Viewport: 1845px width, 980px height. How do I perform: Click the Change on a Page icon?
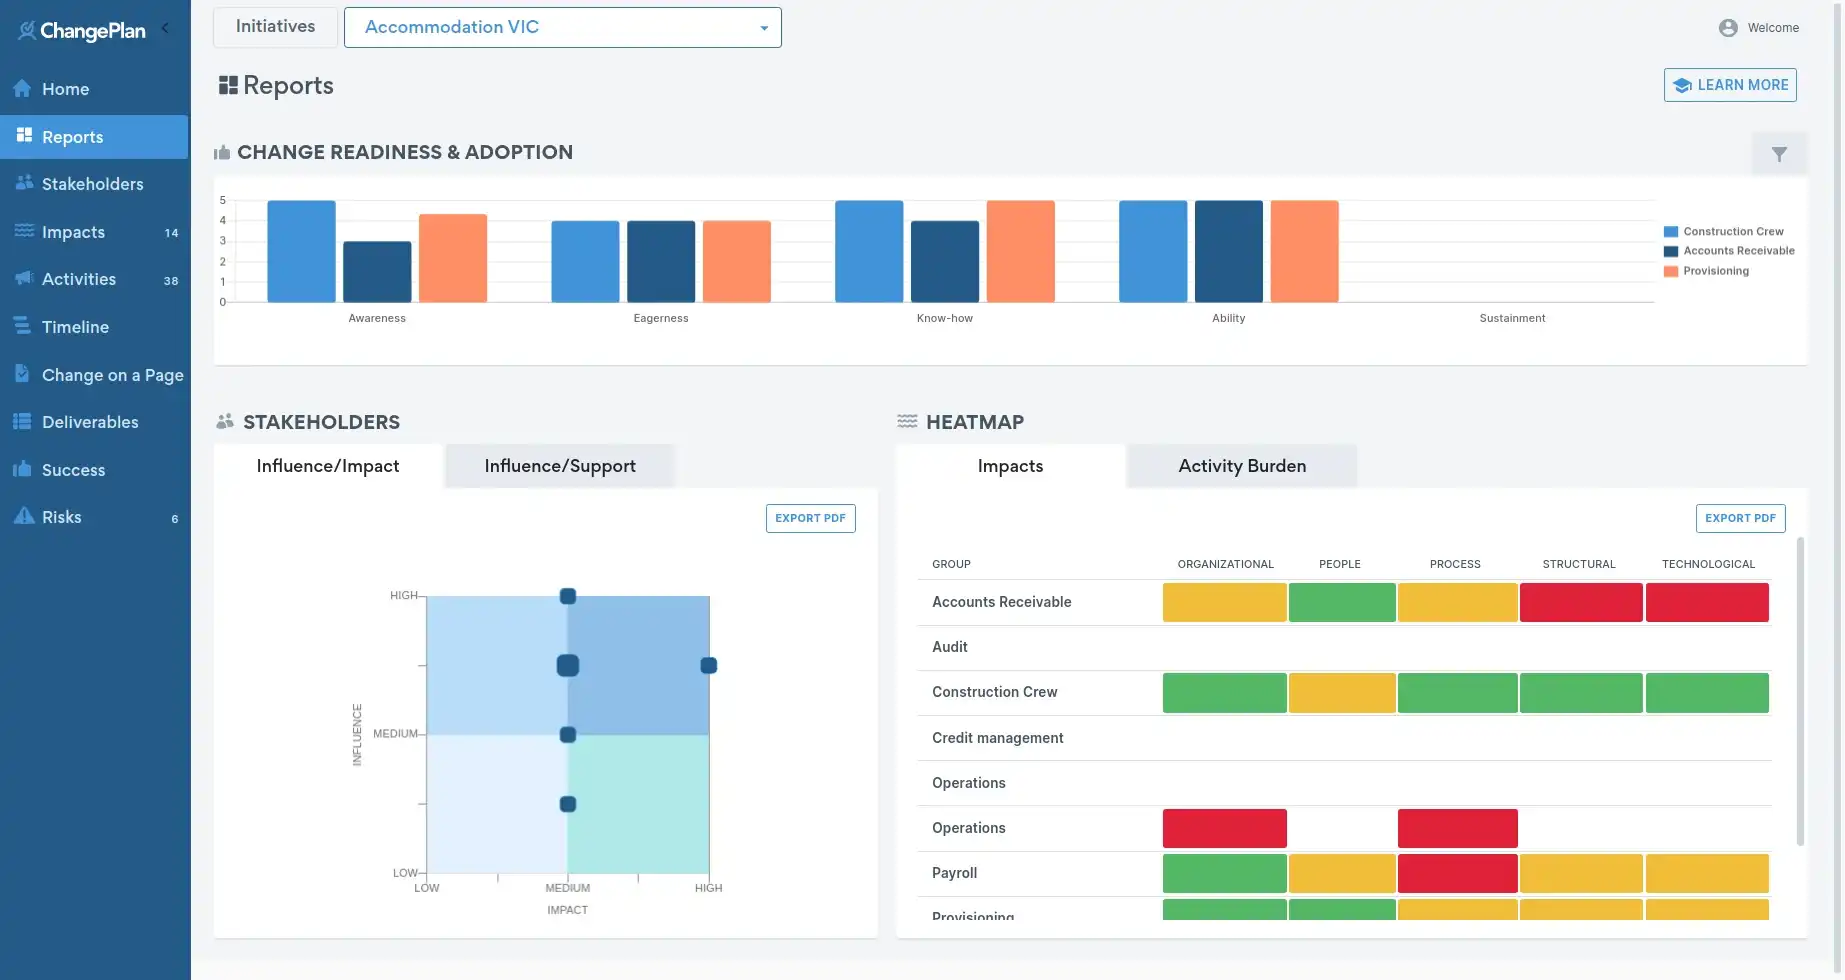click(x=22, y=374)
